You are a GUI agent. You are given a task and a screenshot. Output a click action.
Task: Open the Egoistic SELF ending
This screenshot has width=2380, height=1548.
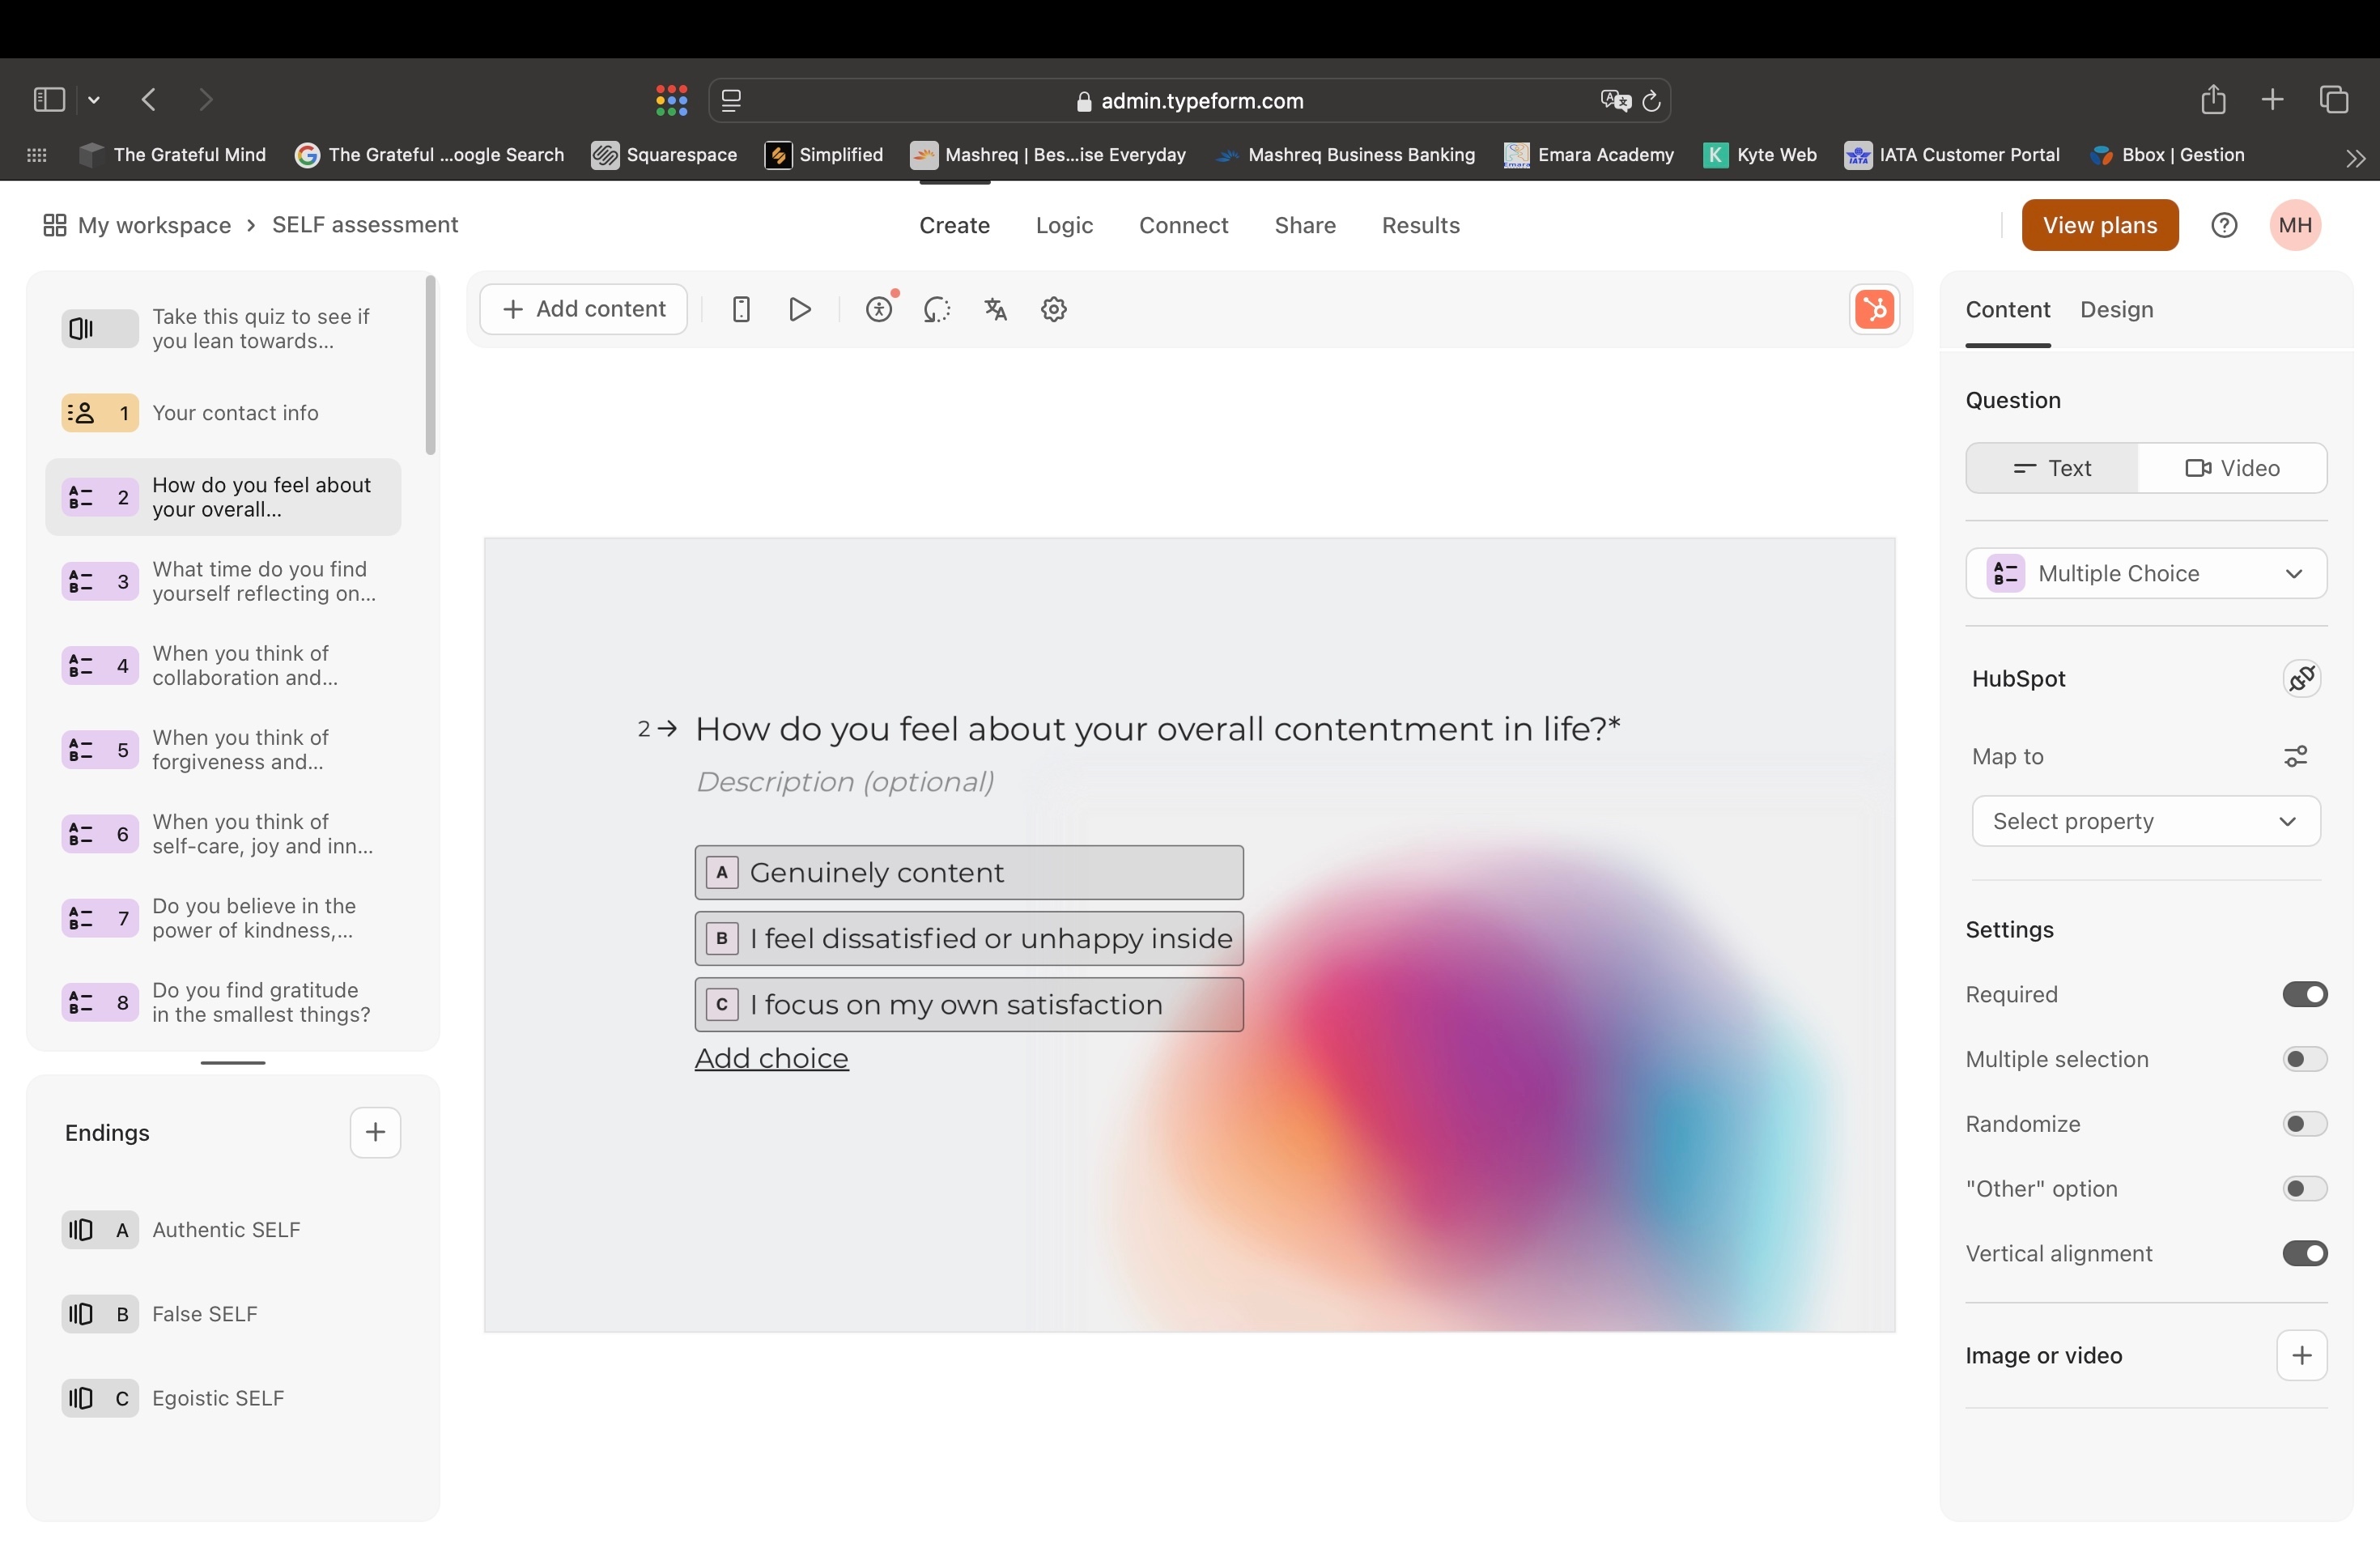pyautogui.click(x=223, y=1398)
